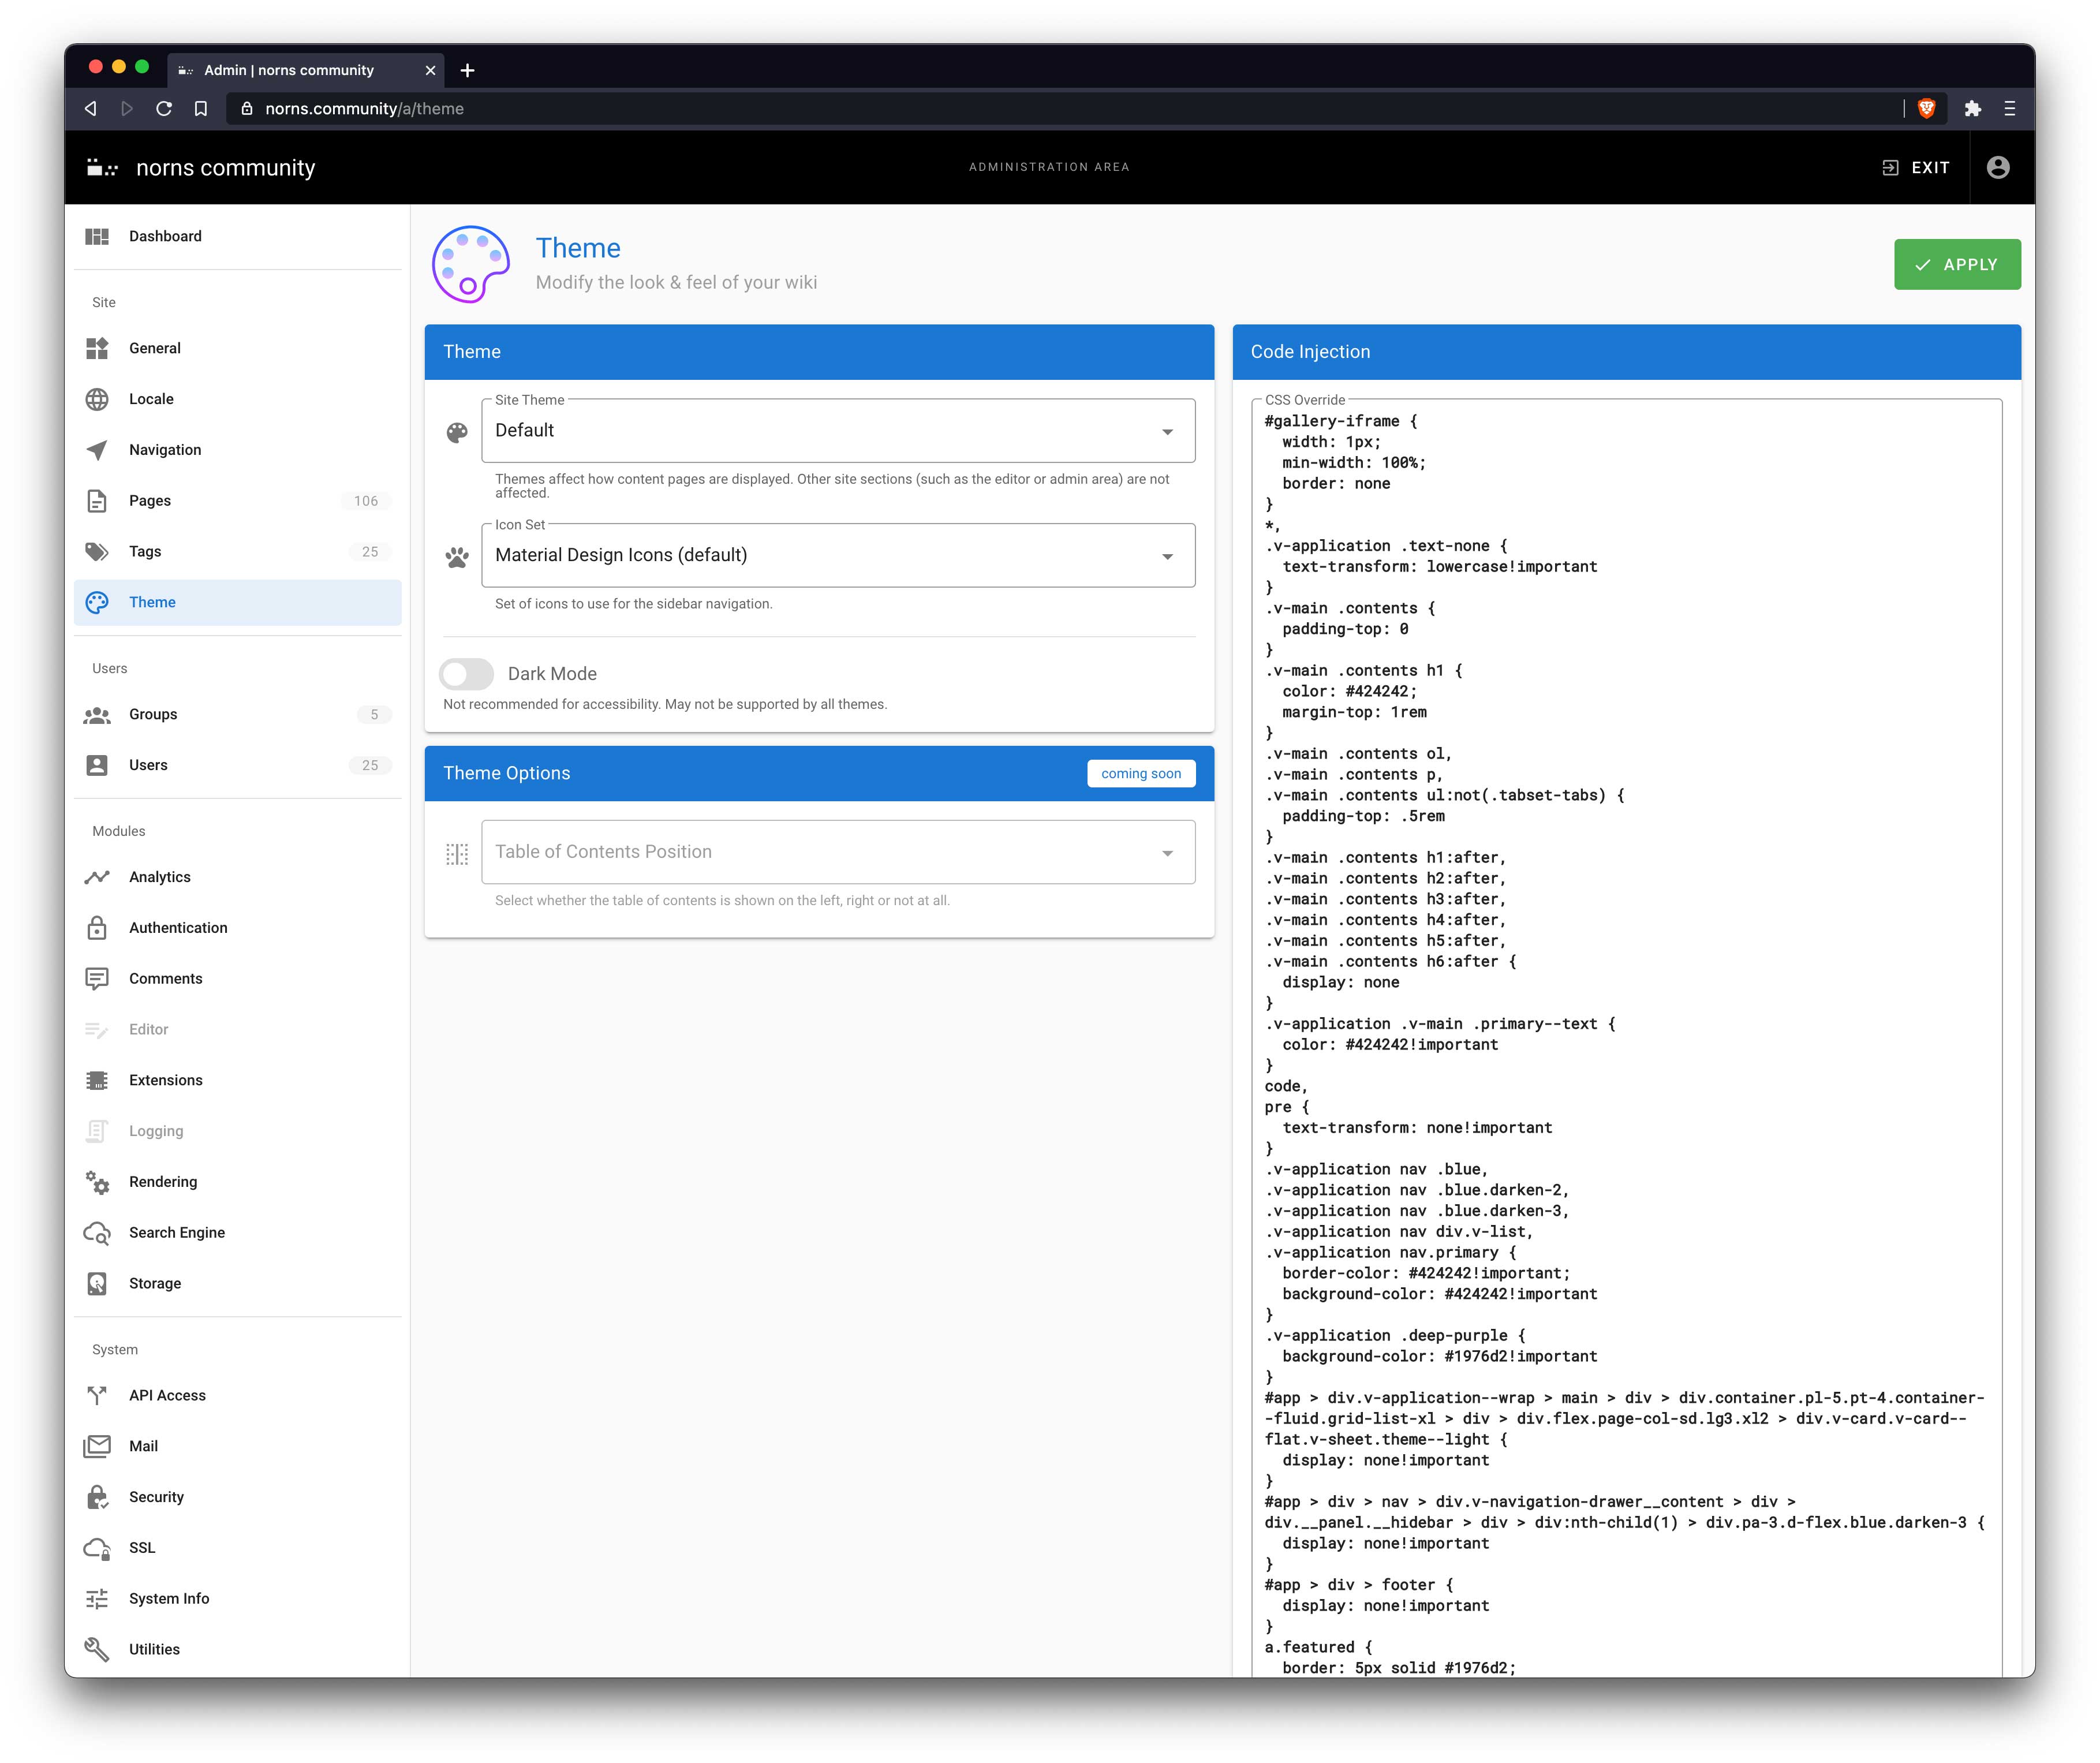Click the Navigation arrow icon

[97, 450]
